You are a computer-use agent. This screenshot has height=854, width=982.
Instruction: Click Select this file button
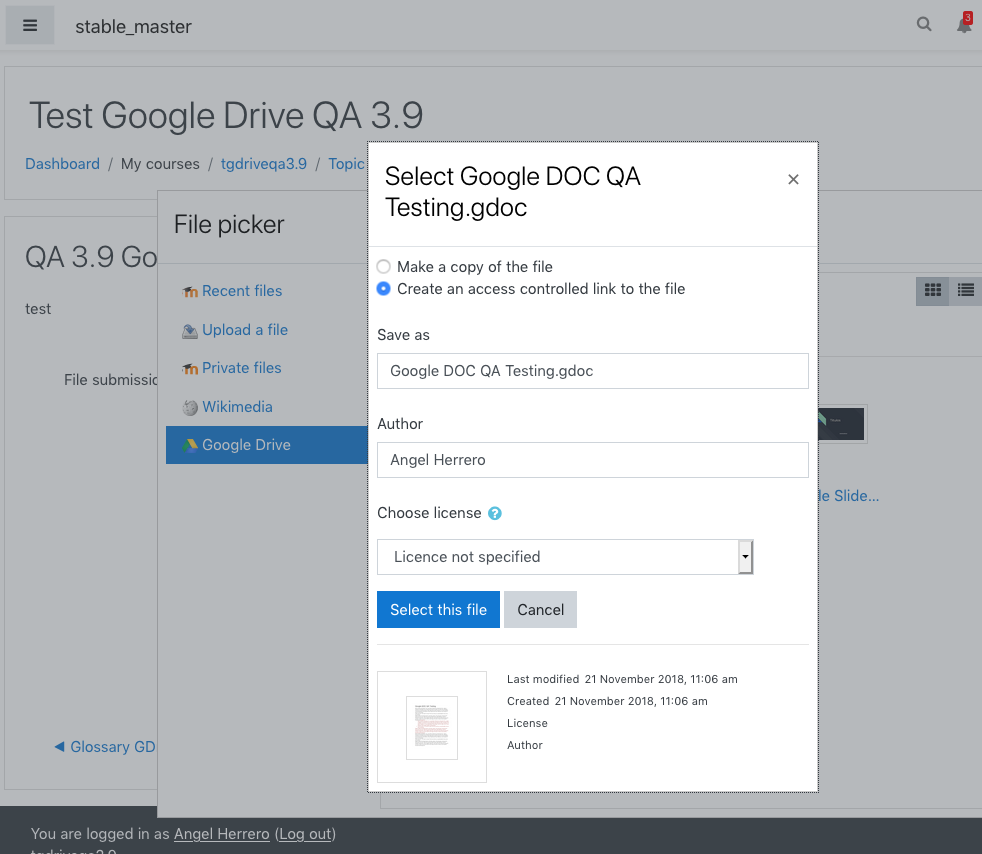click(438, 609)
